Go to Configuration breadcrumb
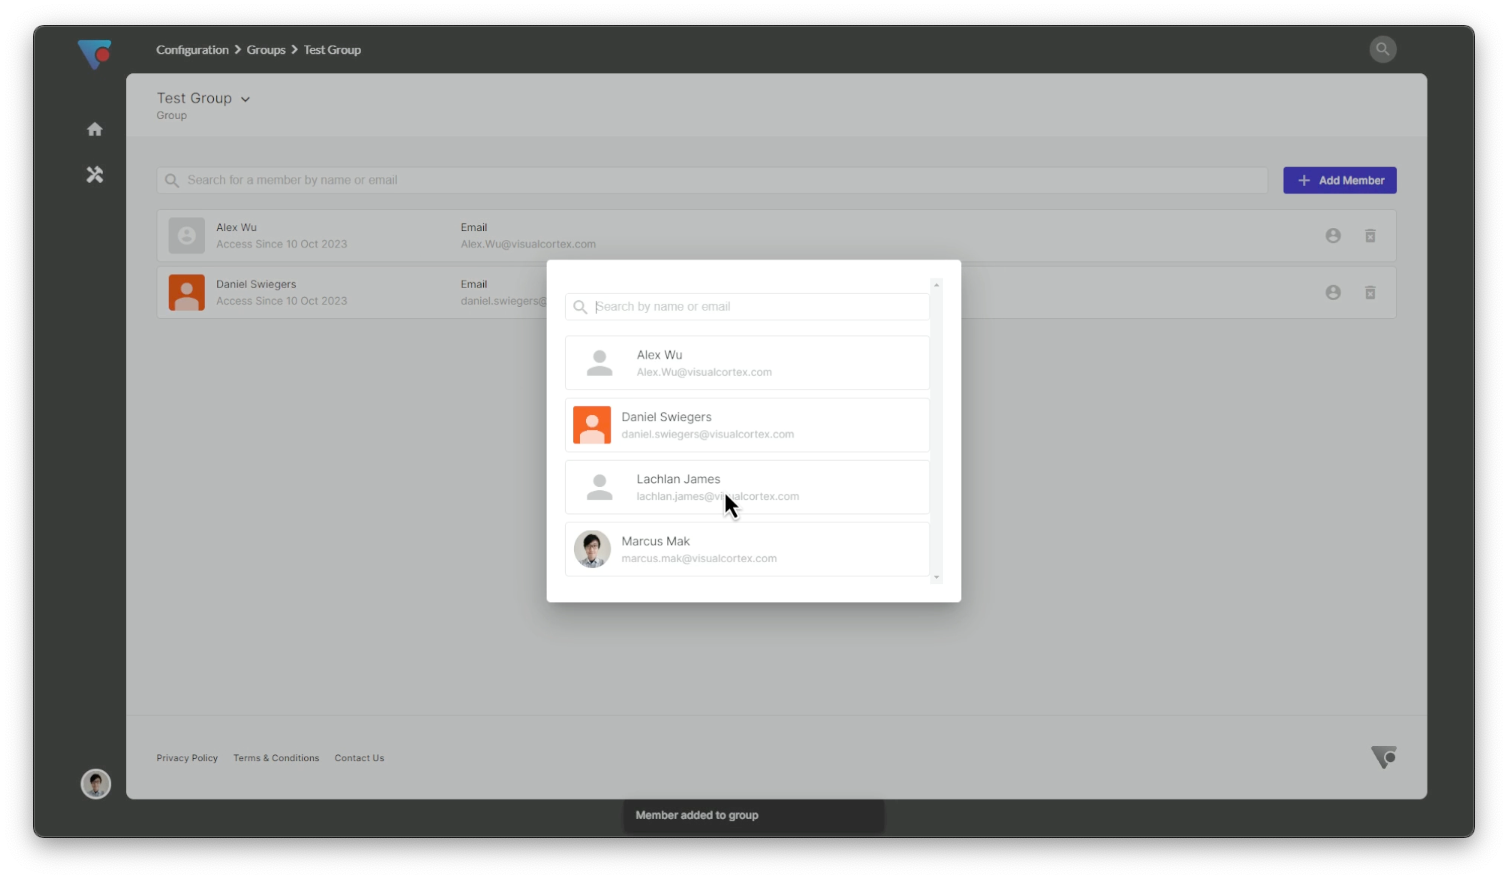This screenshot has height=879, width=1508. [x=192, y=50]
